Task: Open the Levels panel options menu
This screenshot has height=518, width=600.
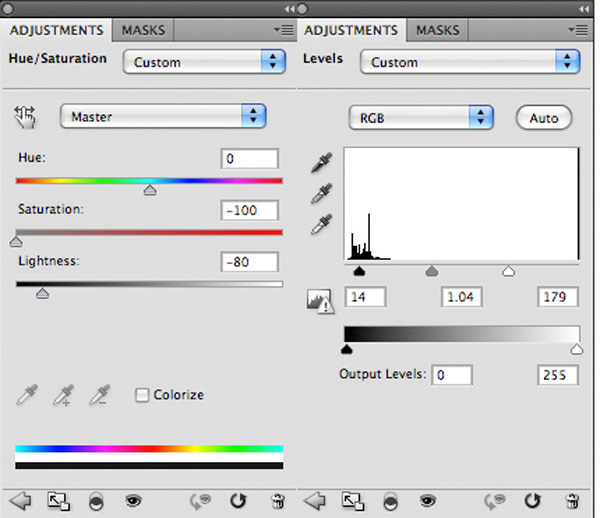Action: click(x=578, y=30)
